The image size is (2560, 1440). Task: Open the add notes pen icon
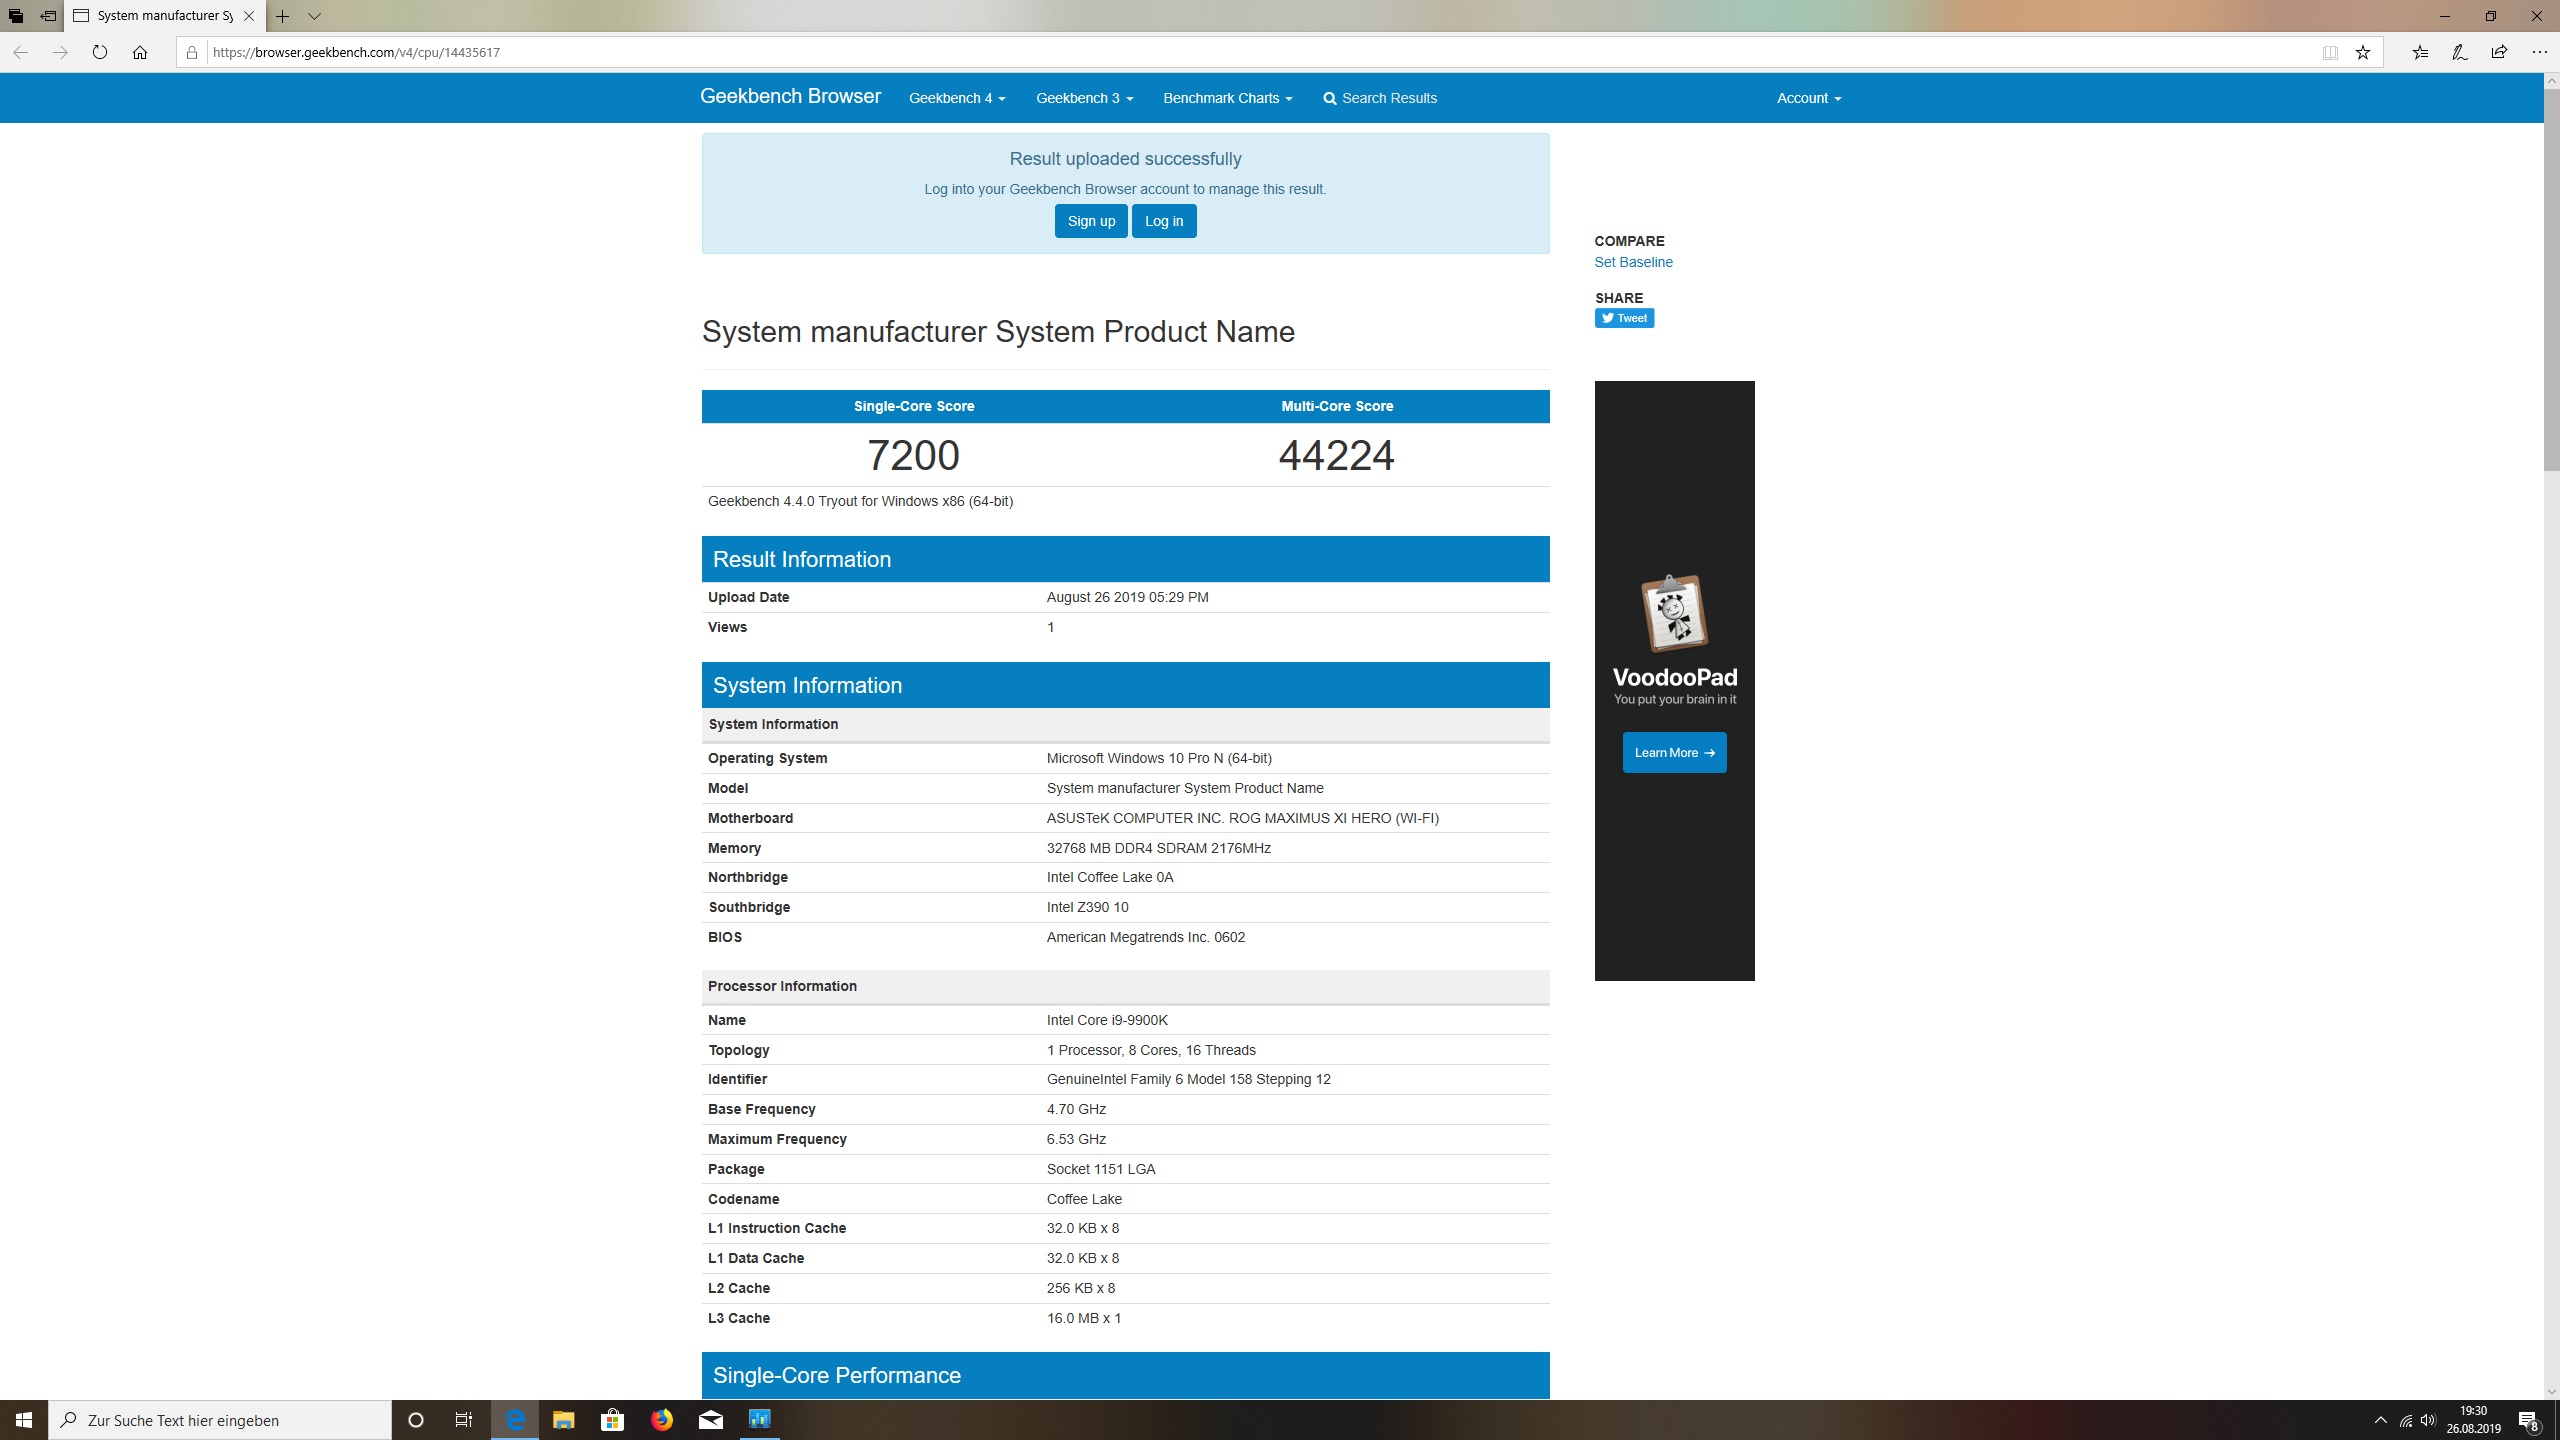click(x=2459, y=52)
